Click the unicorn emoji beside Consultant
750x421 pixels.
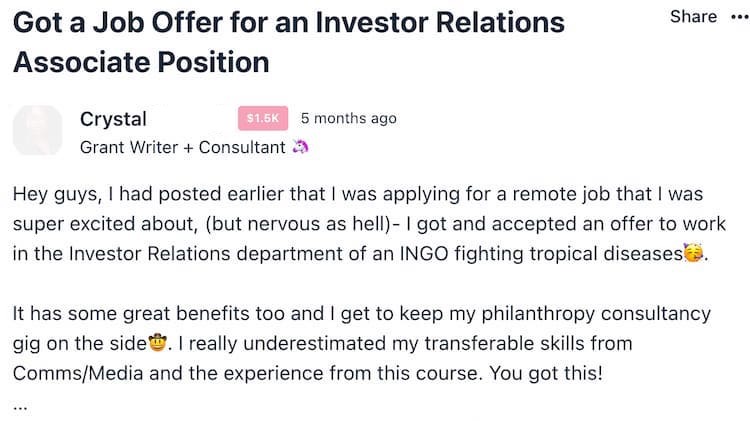[300, 147]
